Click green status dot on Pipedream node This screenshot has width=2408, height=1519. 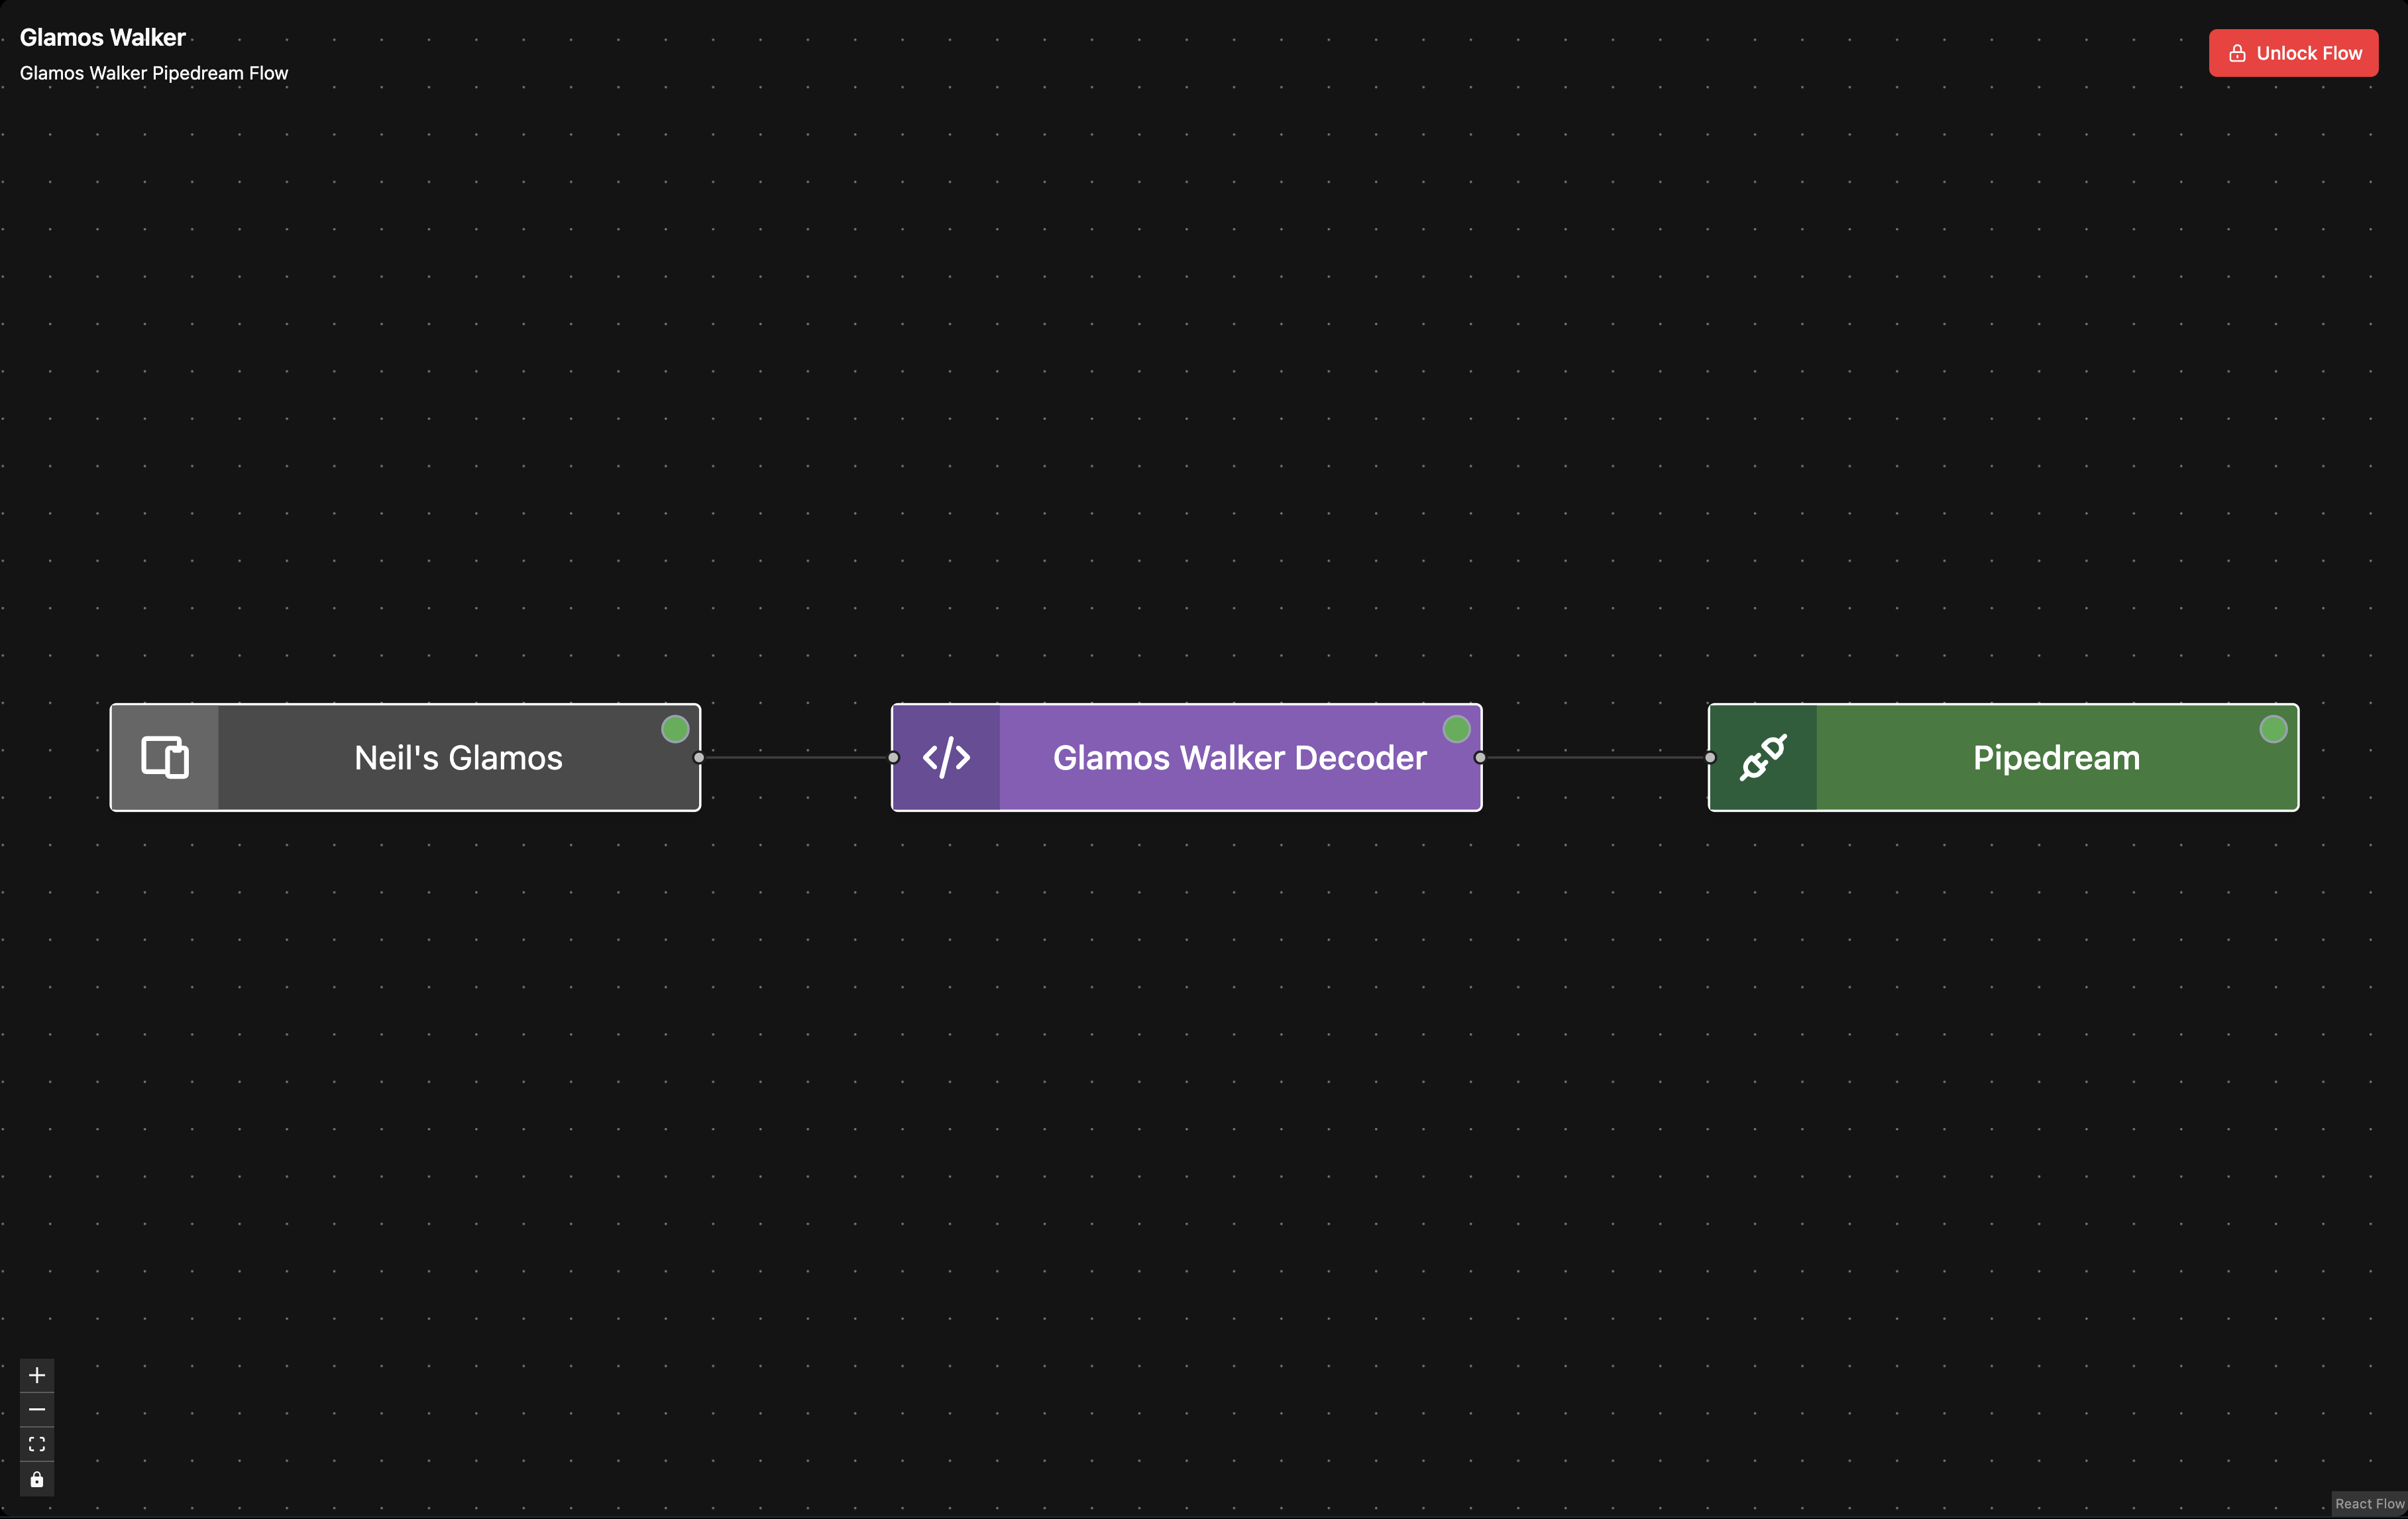pyautogui.click(x=2273, y=729)
